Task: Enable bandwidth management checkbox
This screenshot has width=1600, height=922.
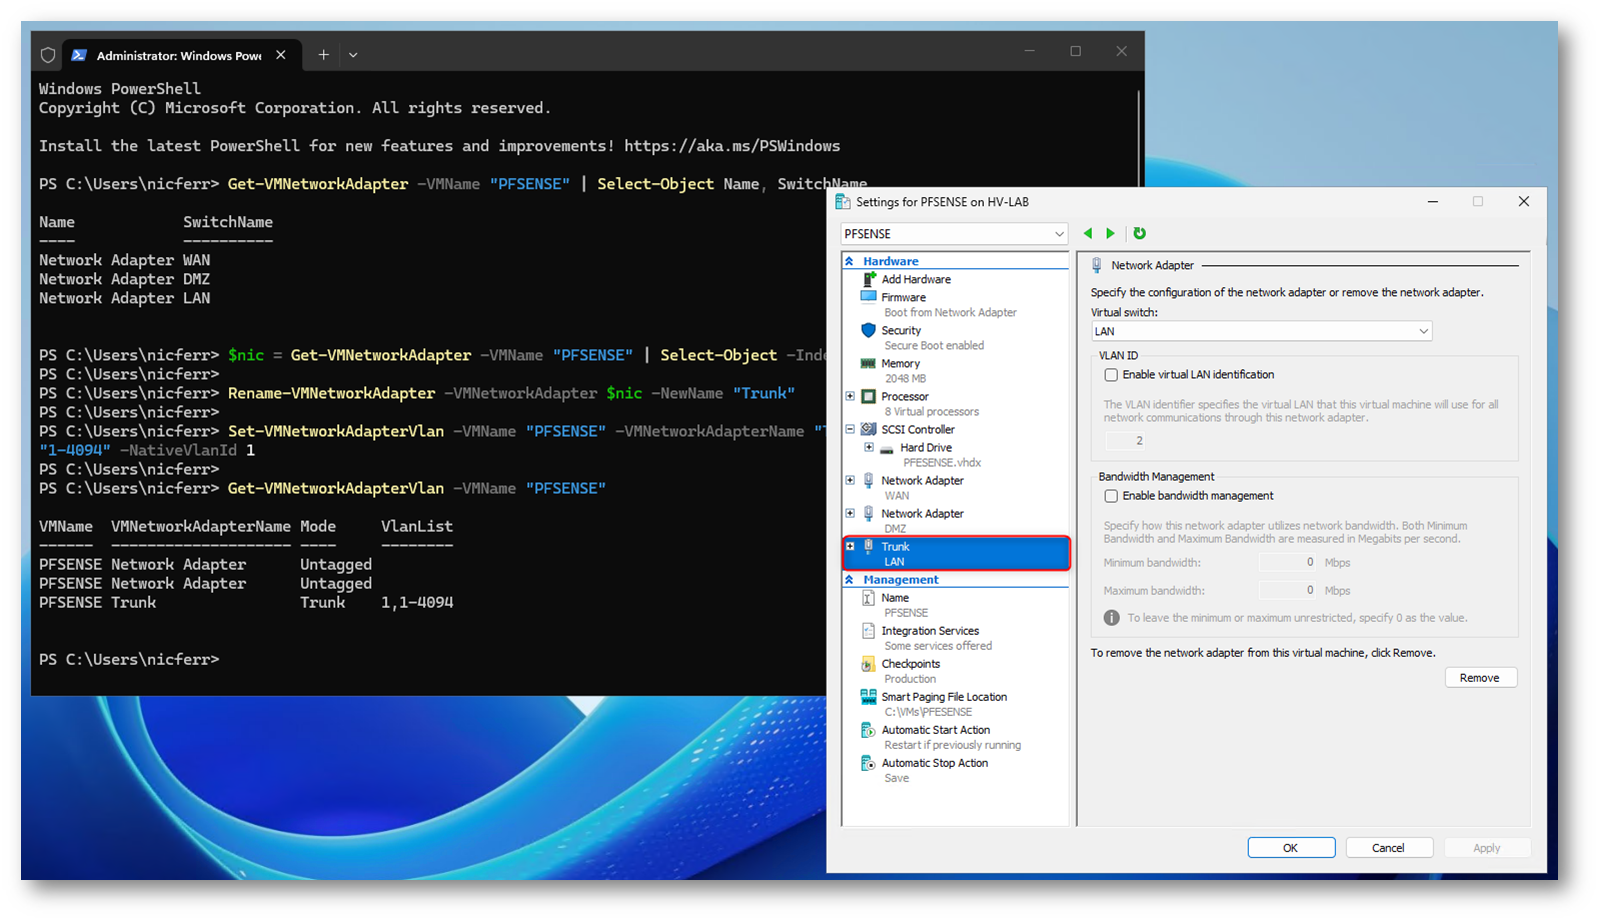Action: [1111, 496]
